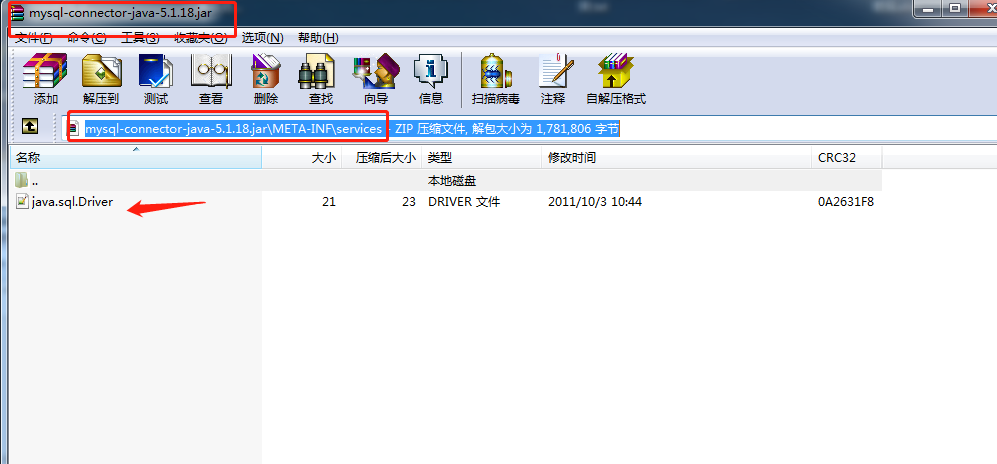
Task: Close the WinRAR window
Action: coord(982,8)
